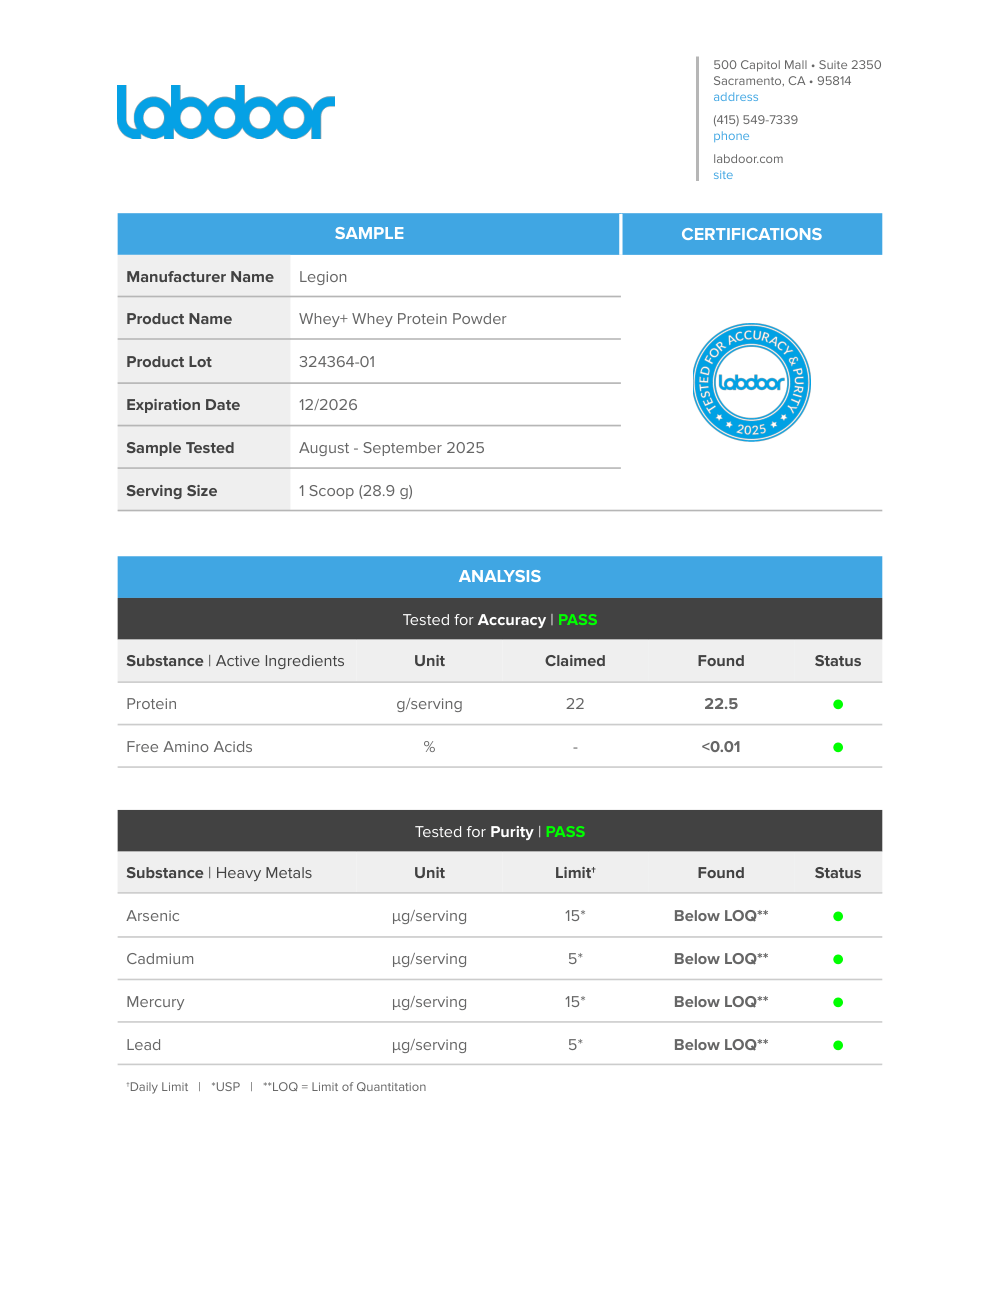Click the Product Lot value 324364-01
Screen dimensions: 1000x1294
coord(337,362)
